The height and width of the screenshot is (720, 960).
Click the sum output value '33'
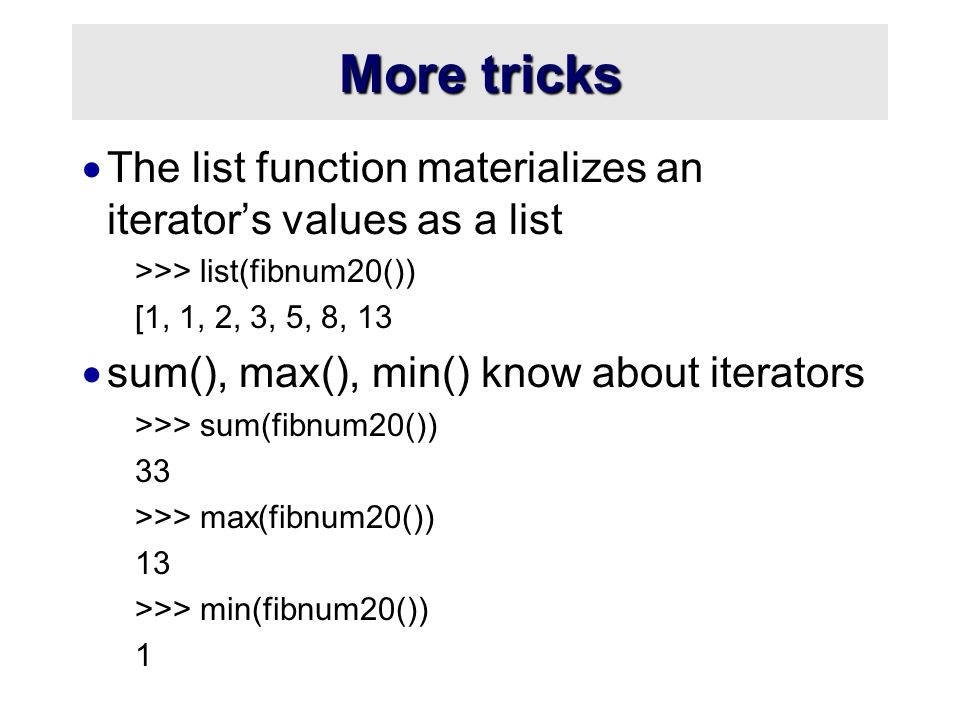152,471
